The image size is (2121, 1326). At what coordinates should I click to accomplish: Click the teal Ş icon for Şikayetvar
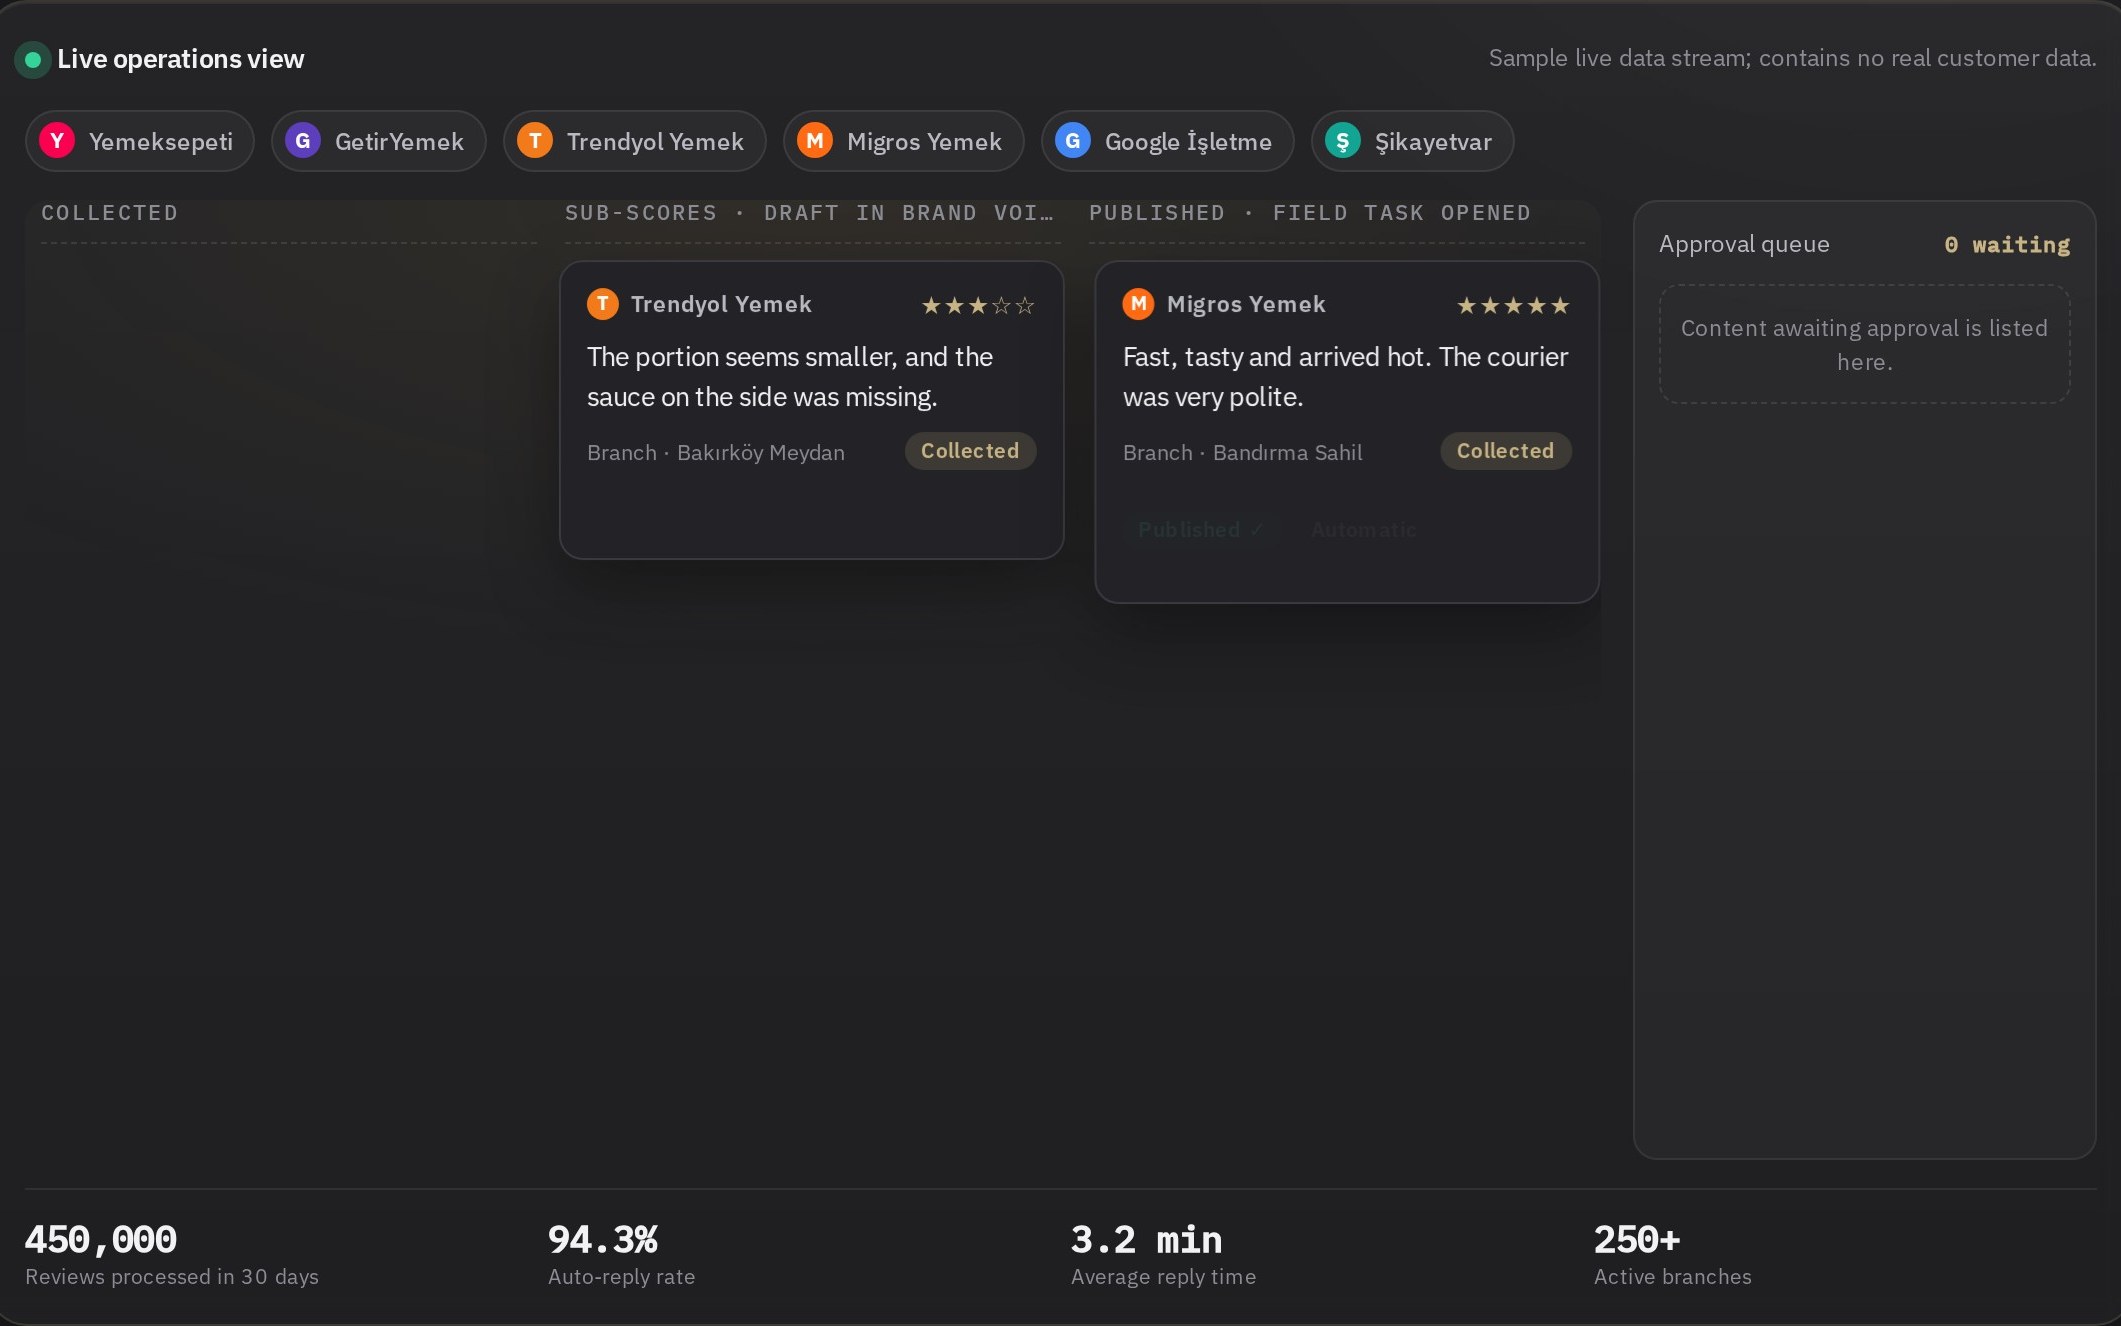click(1343, 141)
